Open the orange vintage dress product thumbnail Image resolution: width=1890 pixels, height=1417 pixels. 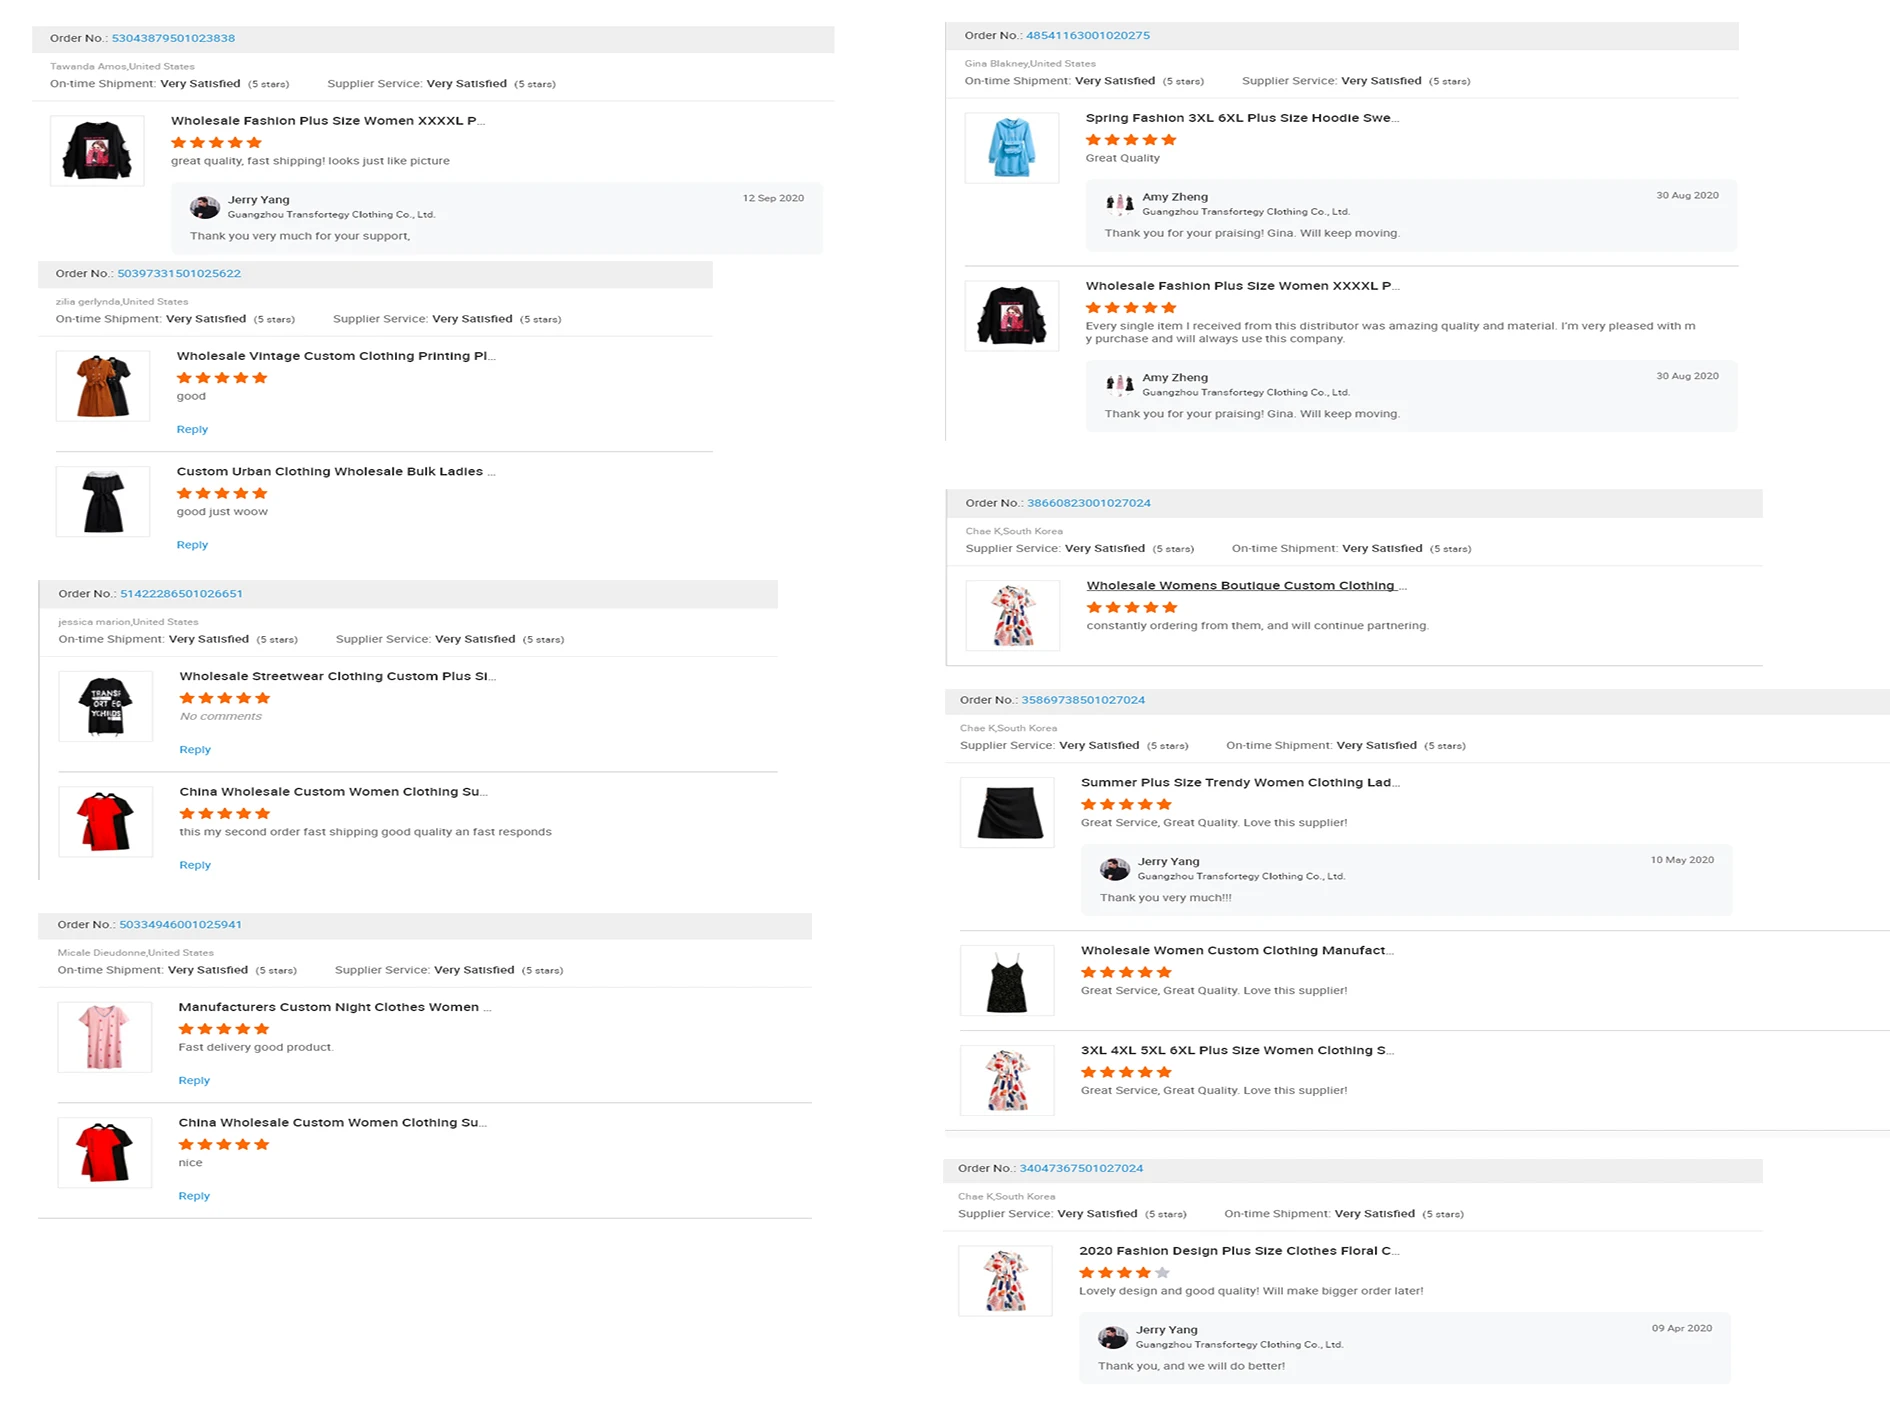tap(103, 386)
